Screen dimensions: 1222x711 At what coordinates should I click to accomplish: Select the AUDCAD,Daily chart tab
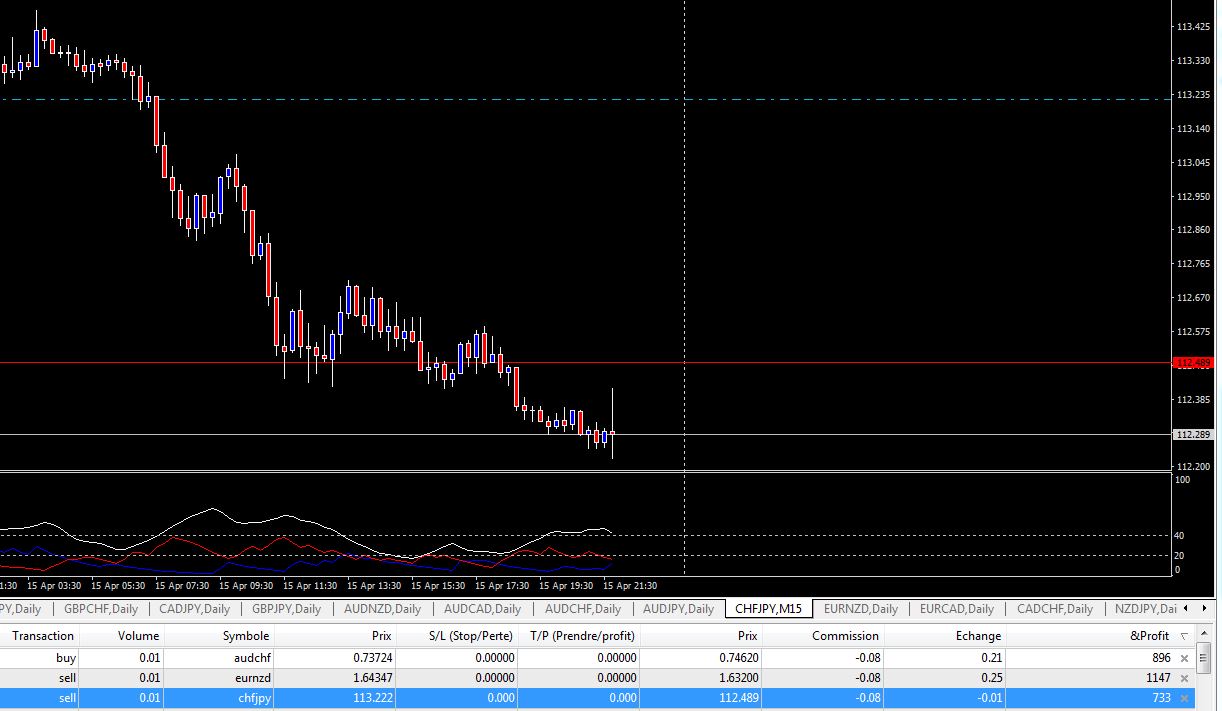click(482, 609)
